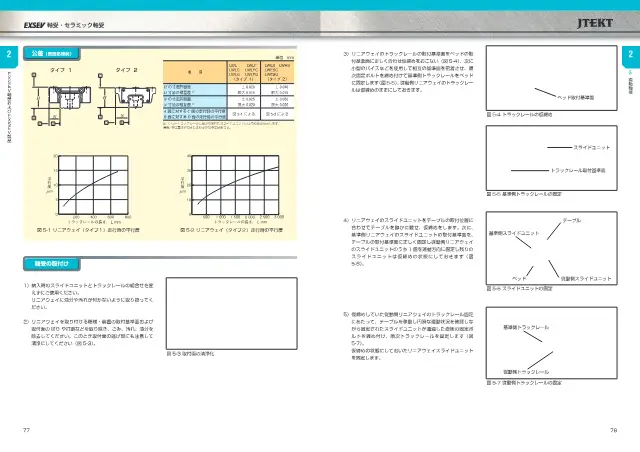Click the ベッド取付基準面 label in Fig 5-4
Screen dimensions: 640x452
575,98
